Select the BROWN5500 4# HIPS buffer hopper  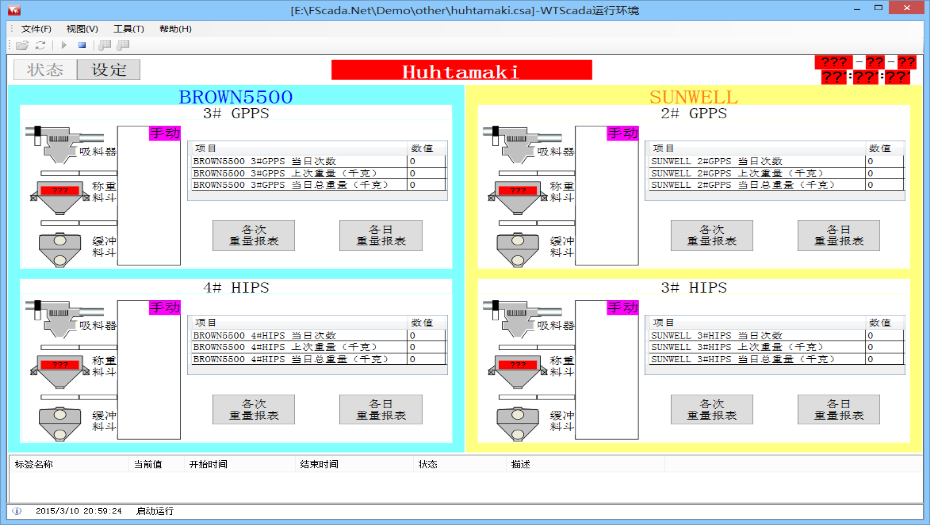point(60,424)
